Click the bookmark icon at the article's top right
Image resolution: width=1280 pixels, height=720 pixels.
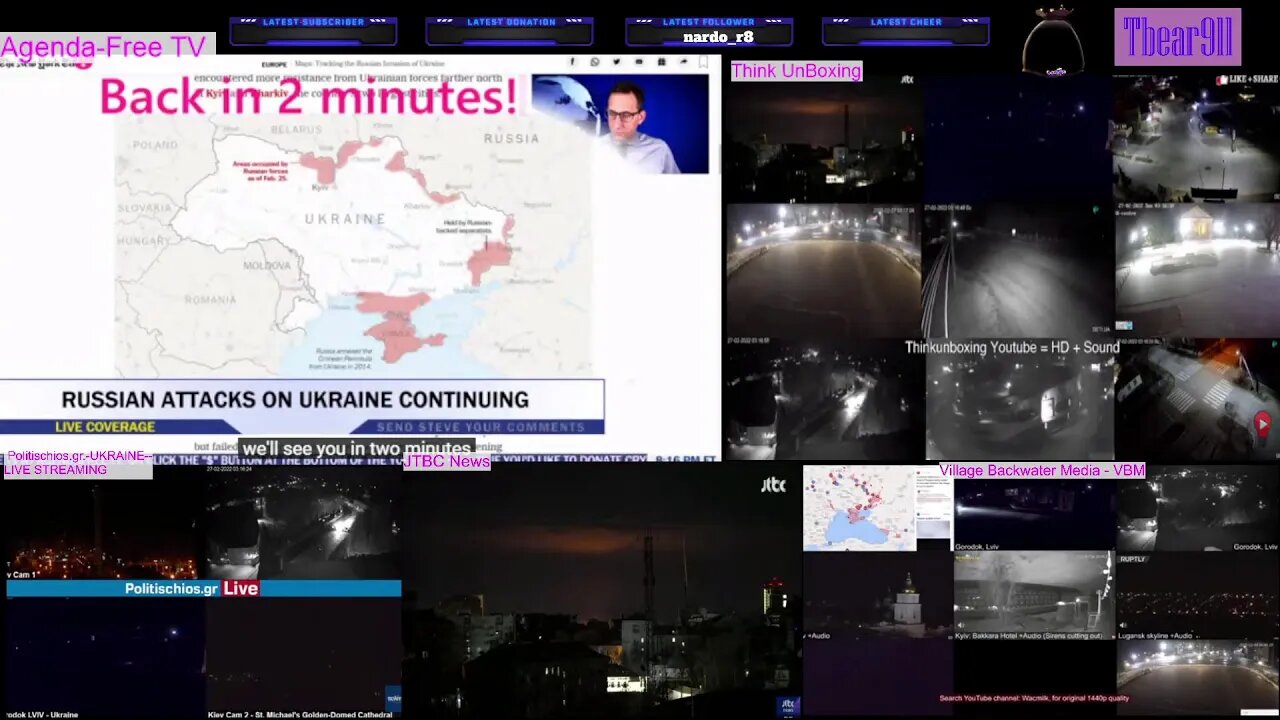pos(703,62)
